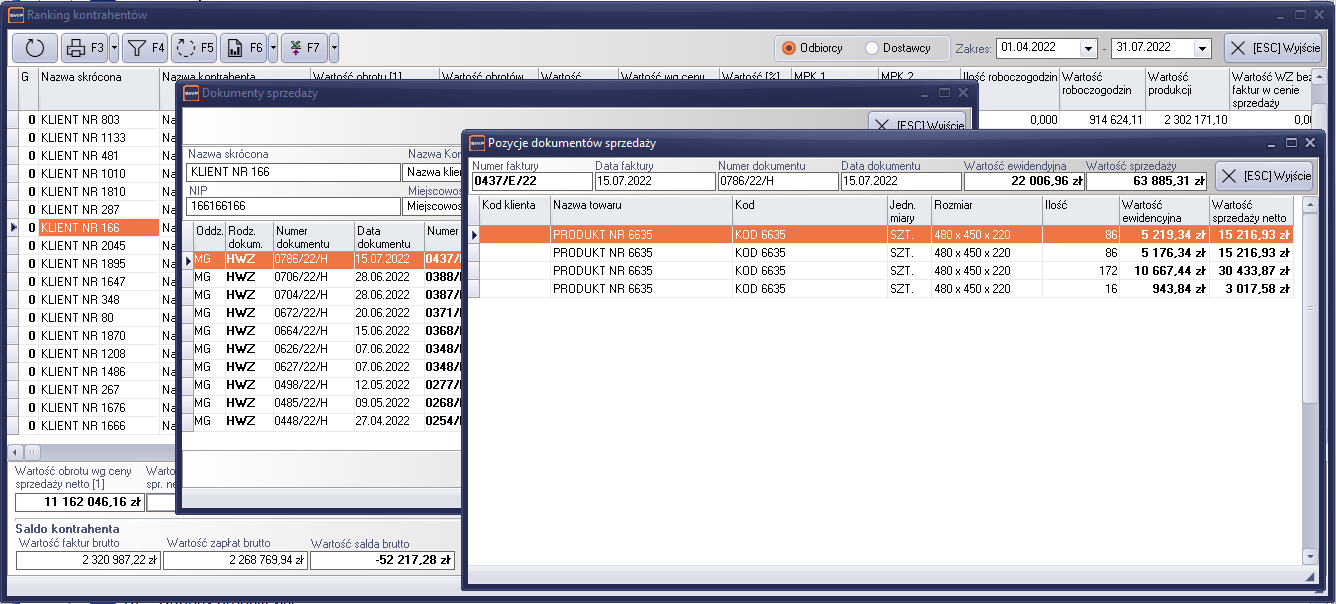This screenshot has height=604, width=1336.
Task: Click the resize grip in the Pozycje window corner
Action: tap(1310, 577)
